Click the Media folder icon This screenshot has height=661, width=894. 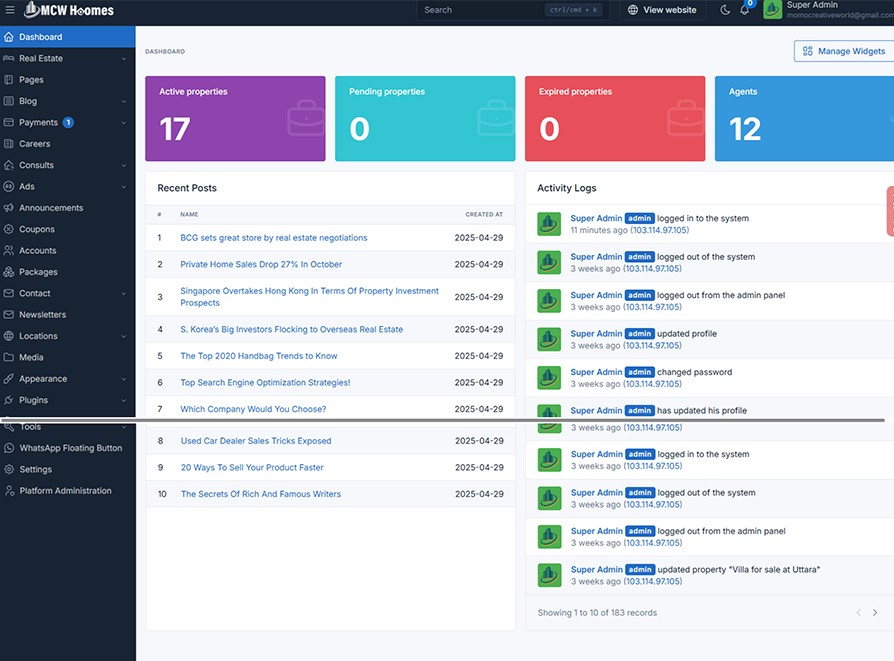tap(9, 357)
